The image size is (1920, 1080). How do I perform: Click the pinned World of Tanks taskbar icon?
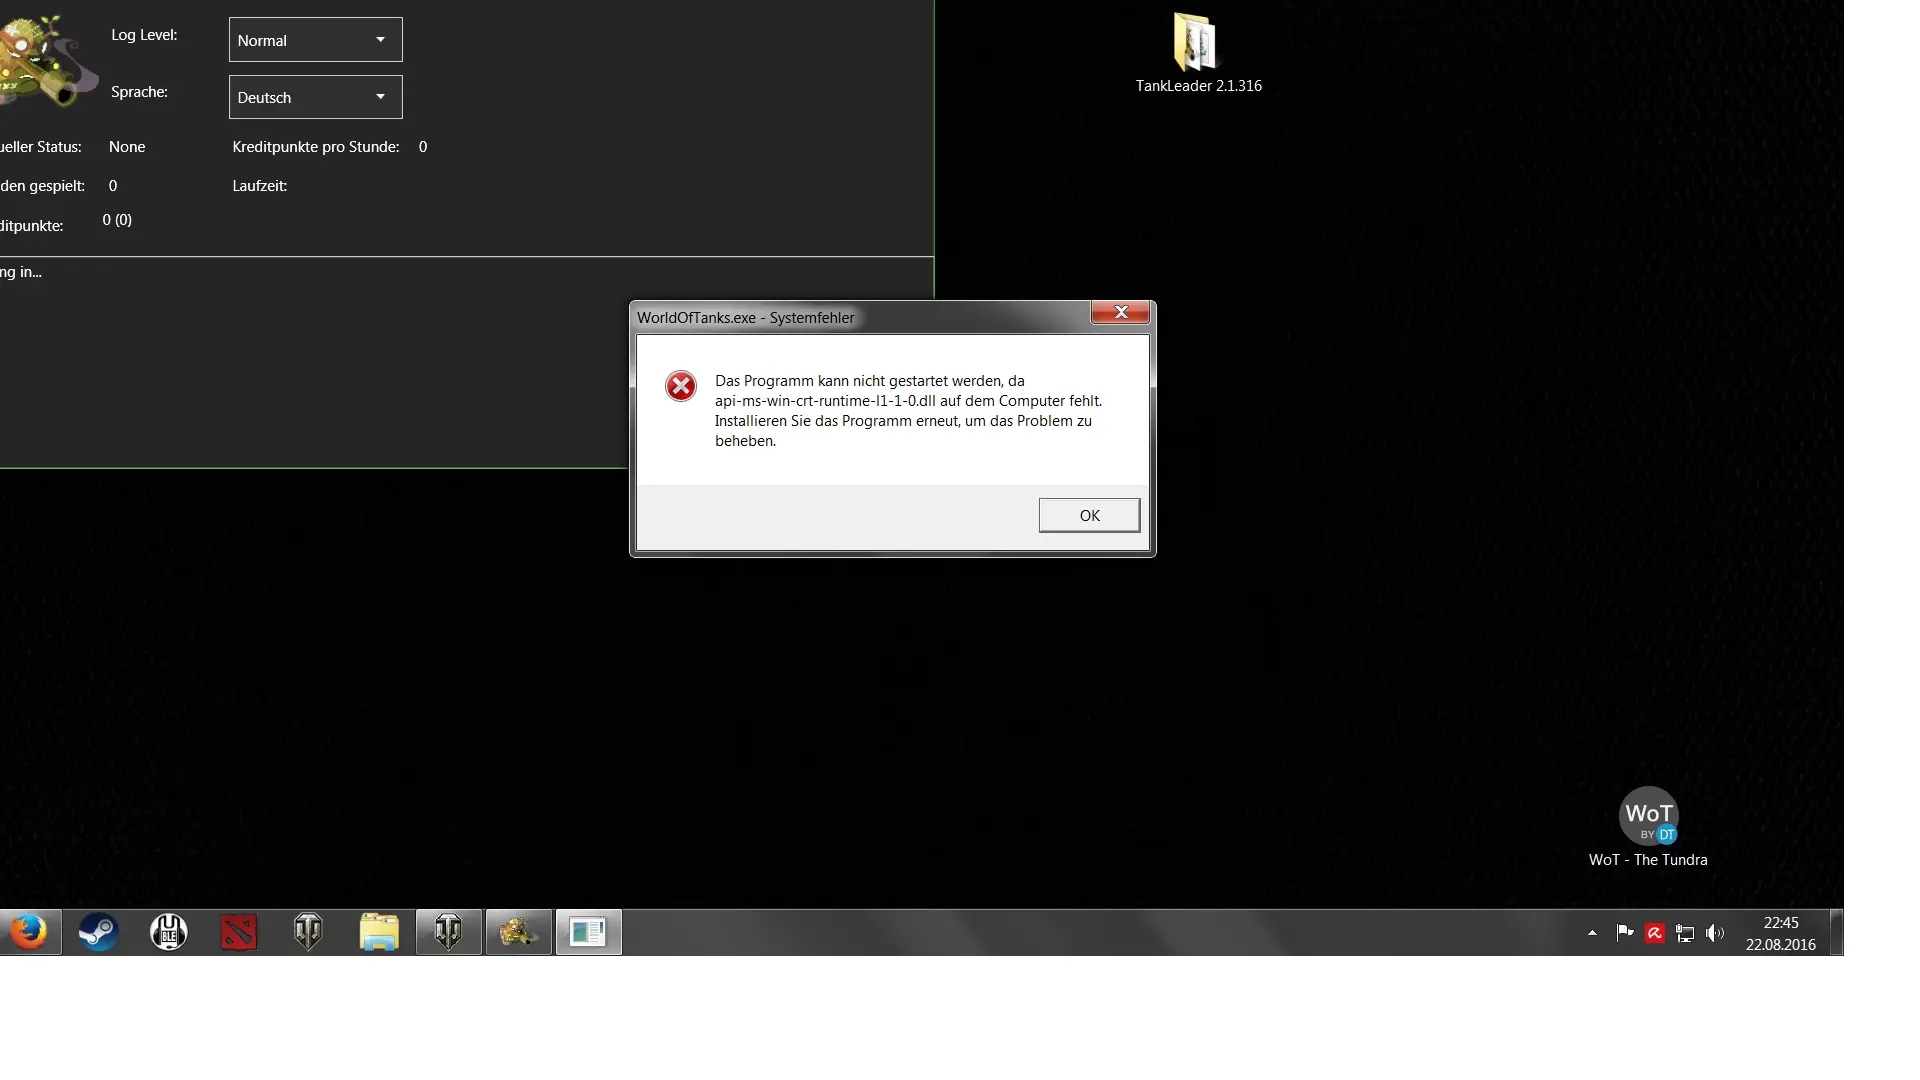pos(309,932)
